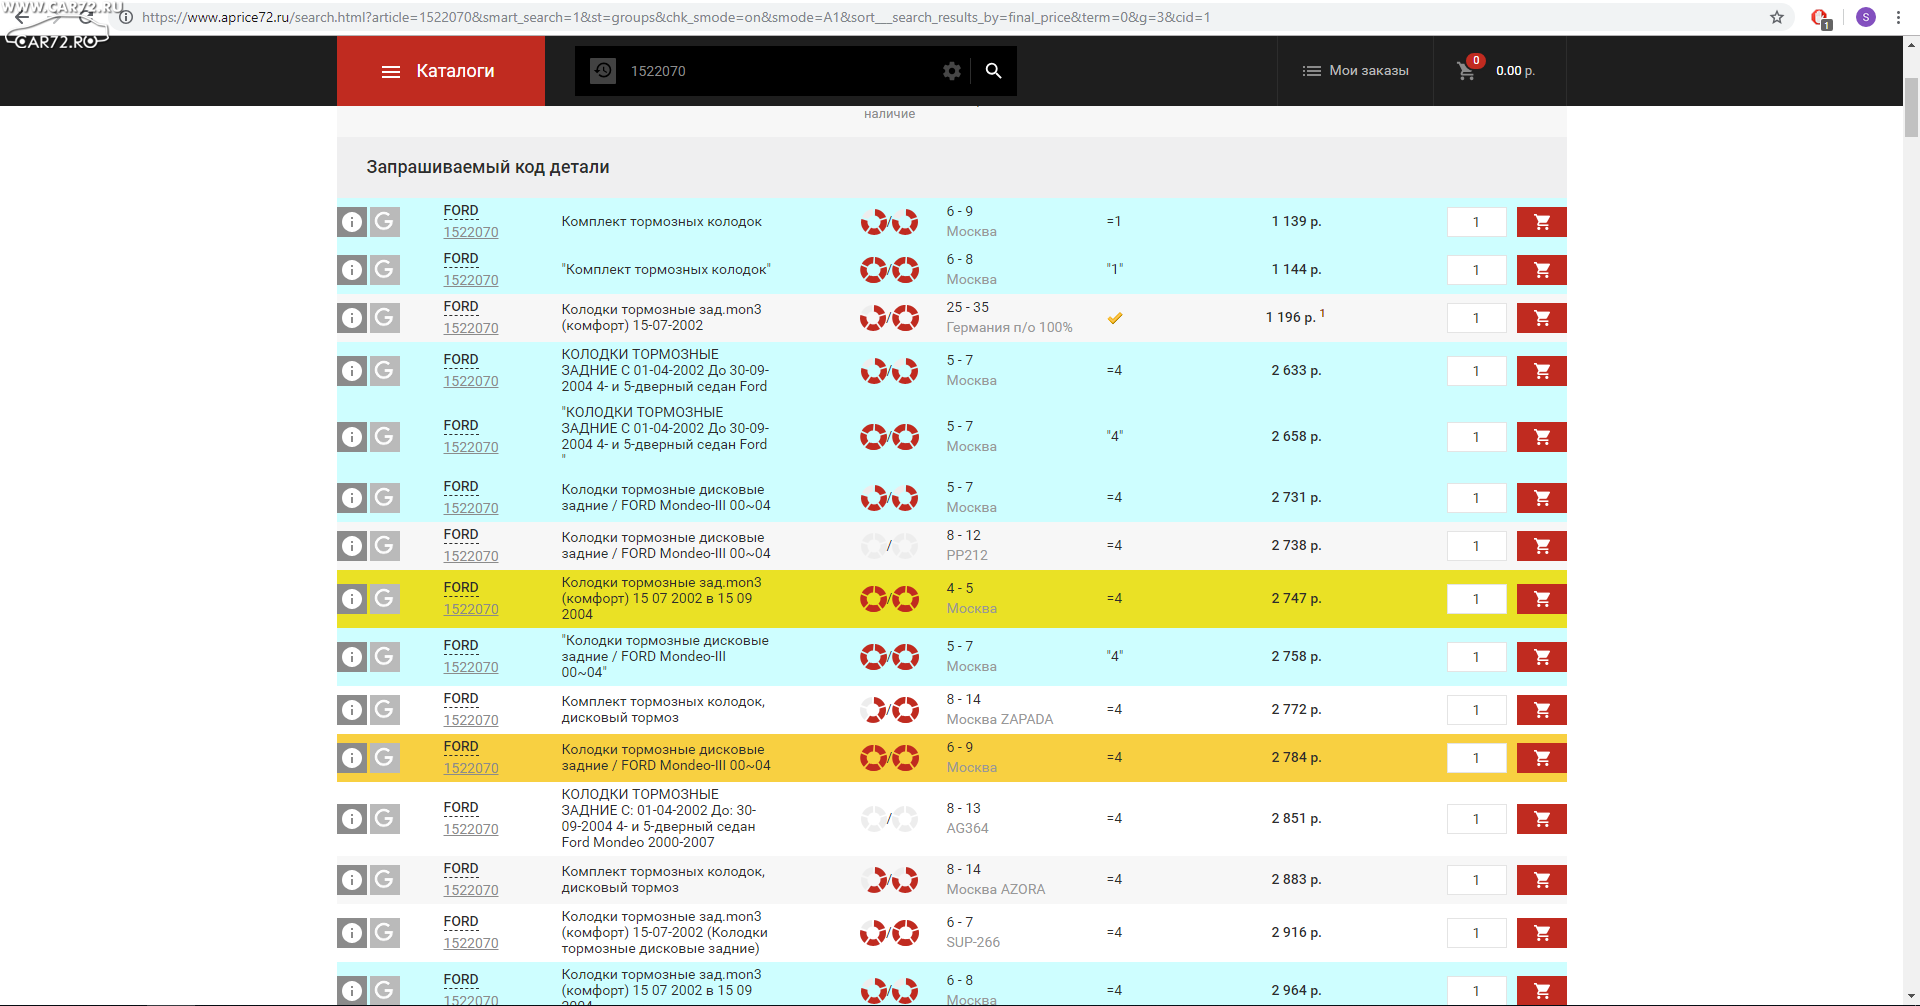Screen dimensions: 1920x1006
Task: Open 1522070 link in 1 139 р. row
Action: click(x=471, y=232)
